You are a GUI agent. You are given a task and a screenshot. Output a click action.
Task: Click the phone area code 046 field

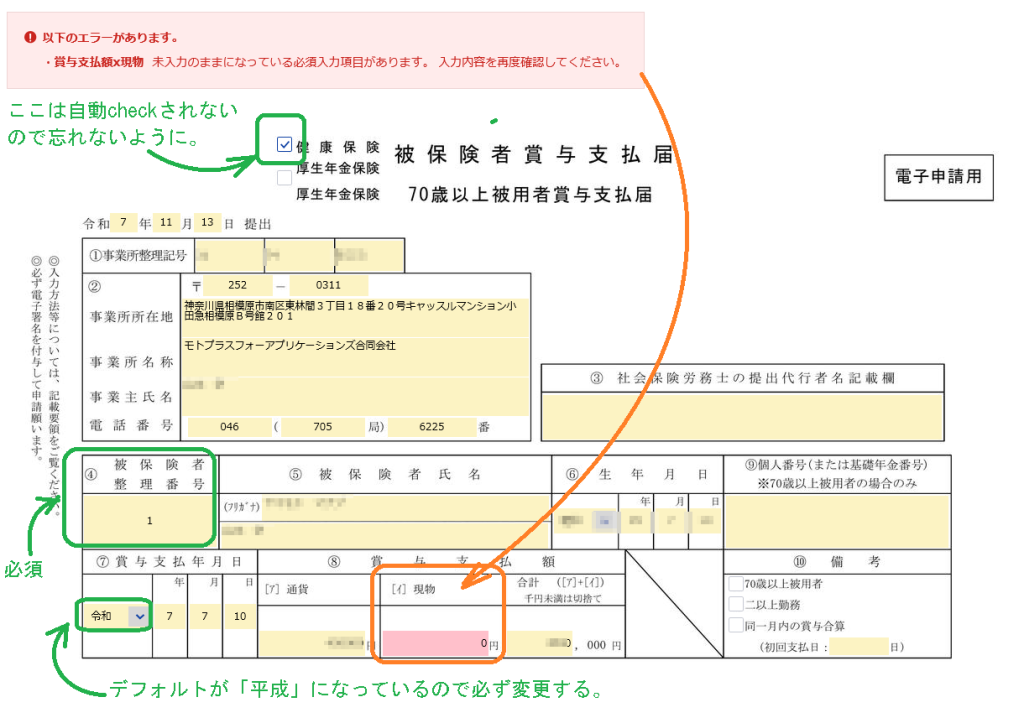230,427
